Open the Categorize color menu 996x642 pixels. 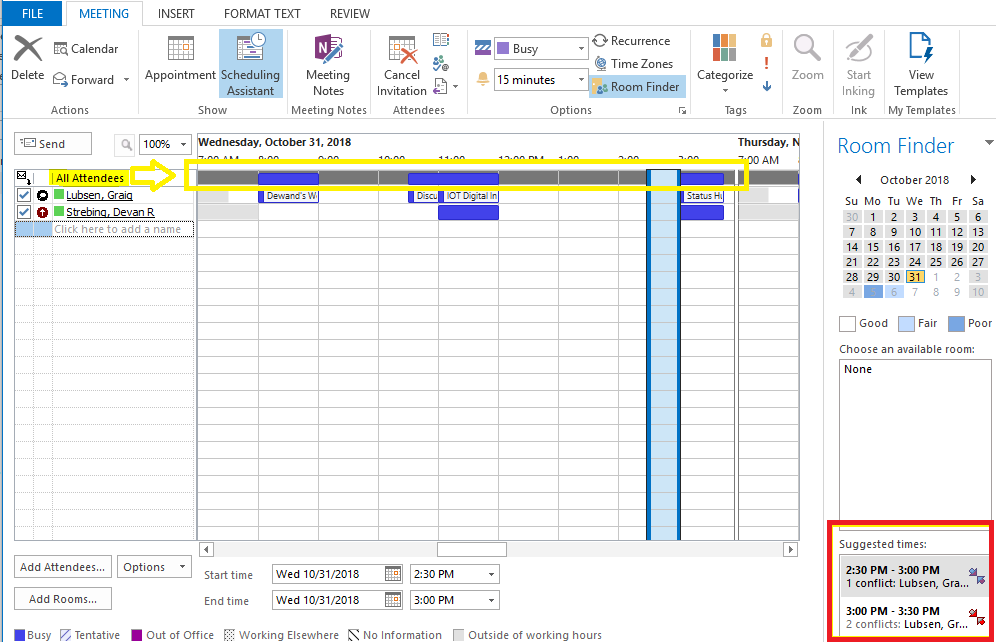click(x=725, y=62)
